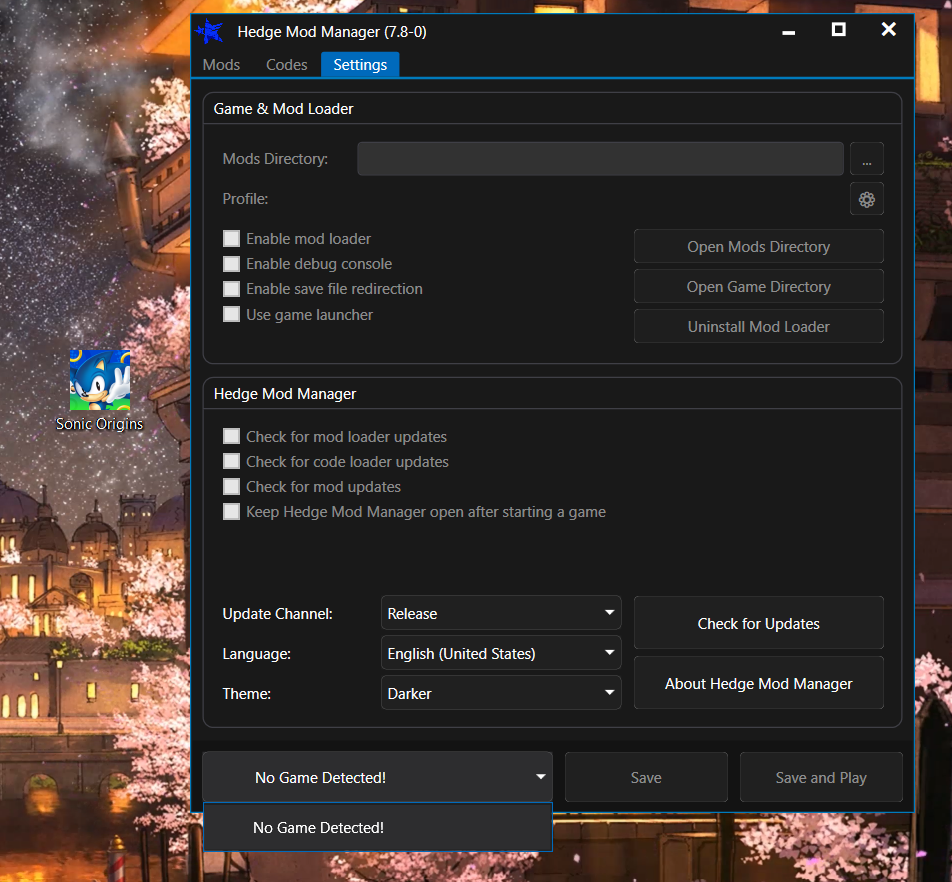Enable the mod loader checkbox
This screenshot has width=952, height=882.
pyautogui.click(x=231, y=238)
